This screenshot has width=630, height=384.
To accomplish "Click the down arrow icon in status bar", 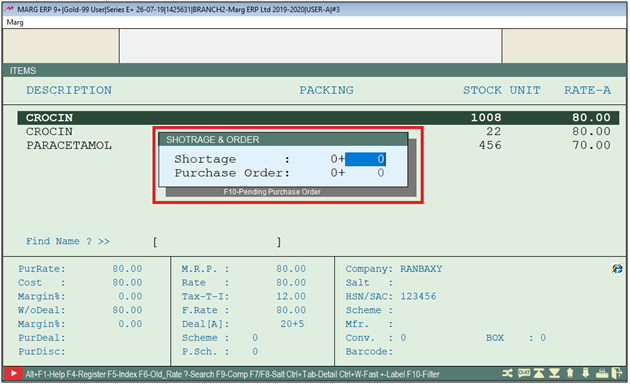I will (585, 374).
